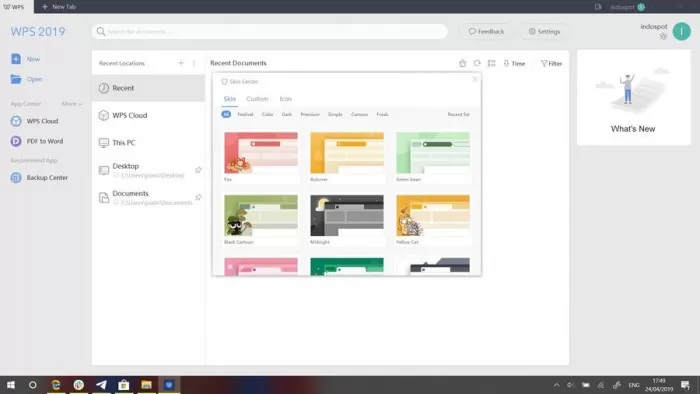Open the notification center icon

[x=686, y=385]
